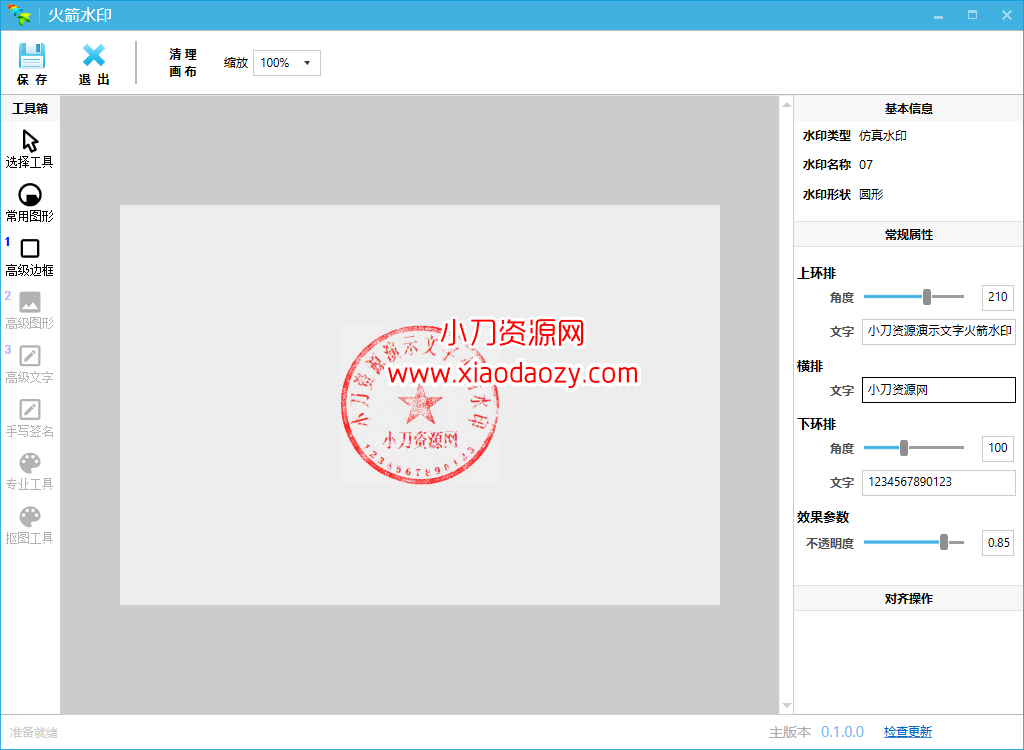This screenshot has height=750, width=1024.
Task: Click the 横排 文字 field 小刀资源网
Action: click(x=938, y=390)
